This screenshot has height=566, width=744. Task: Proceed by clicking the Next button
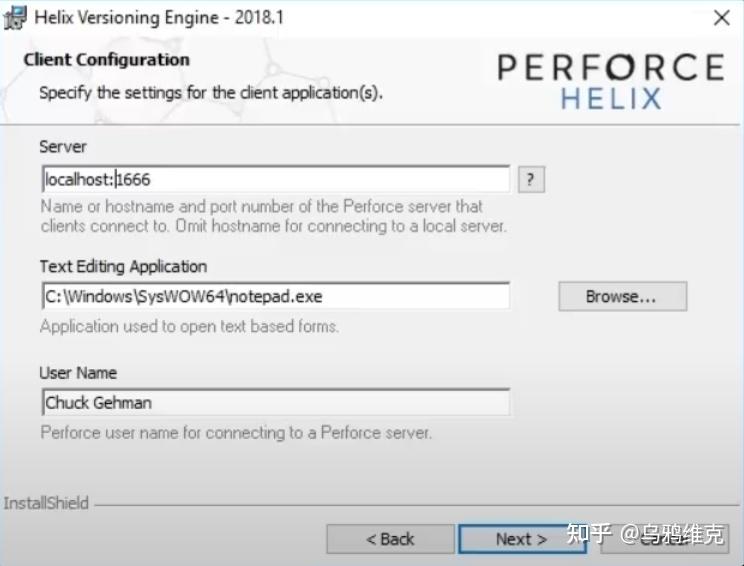(521, 539)
